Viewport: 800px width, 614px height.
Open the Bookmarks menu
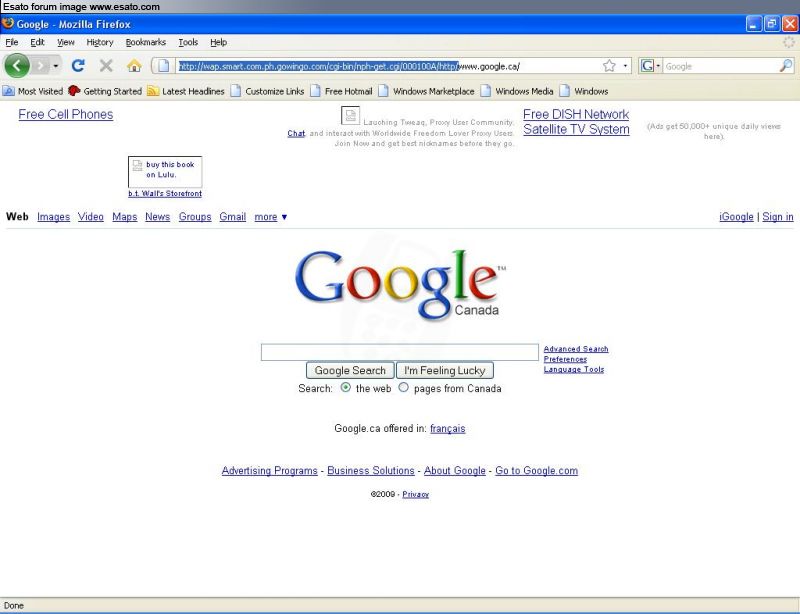[x=145, y=42]
